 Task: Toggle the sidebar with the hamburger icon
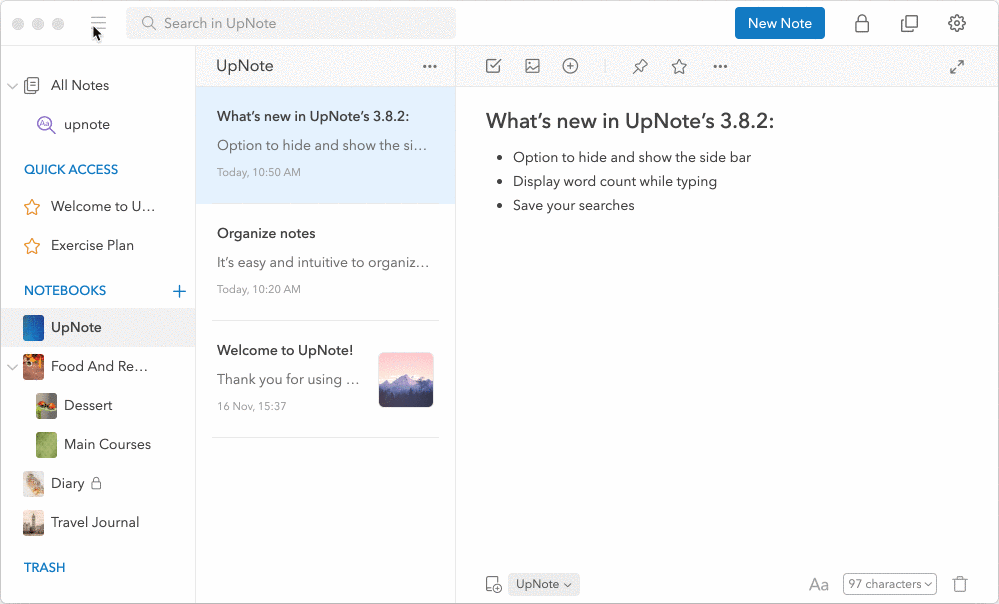point(97,22)
